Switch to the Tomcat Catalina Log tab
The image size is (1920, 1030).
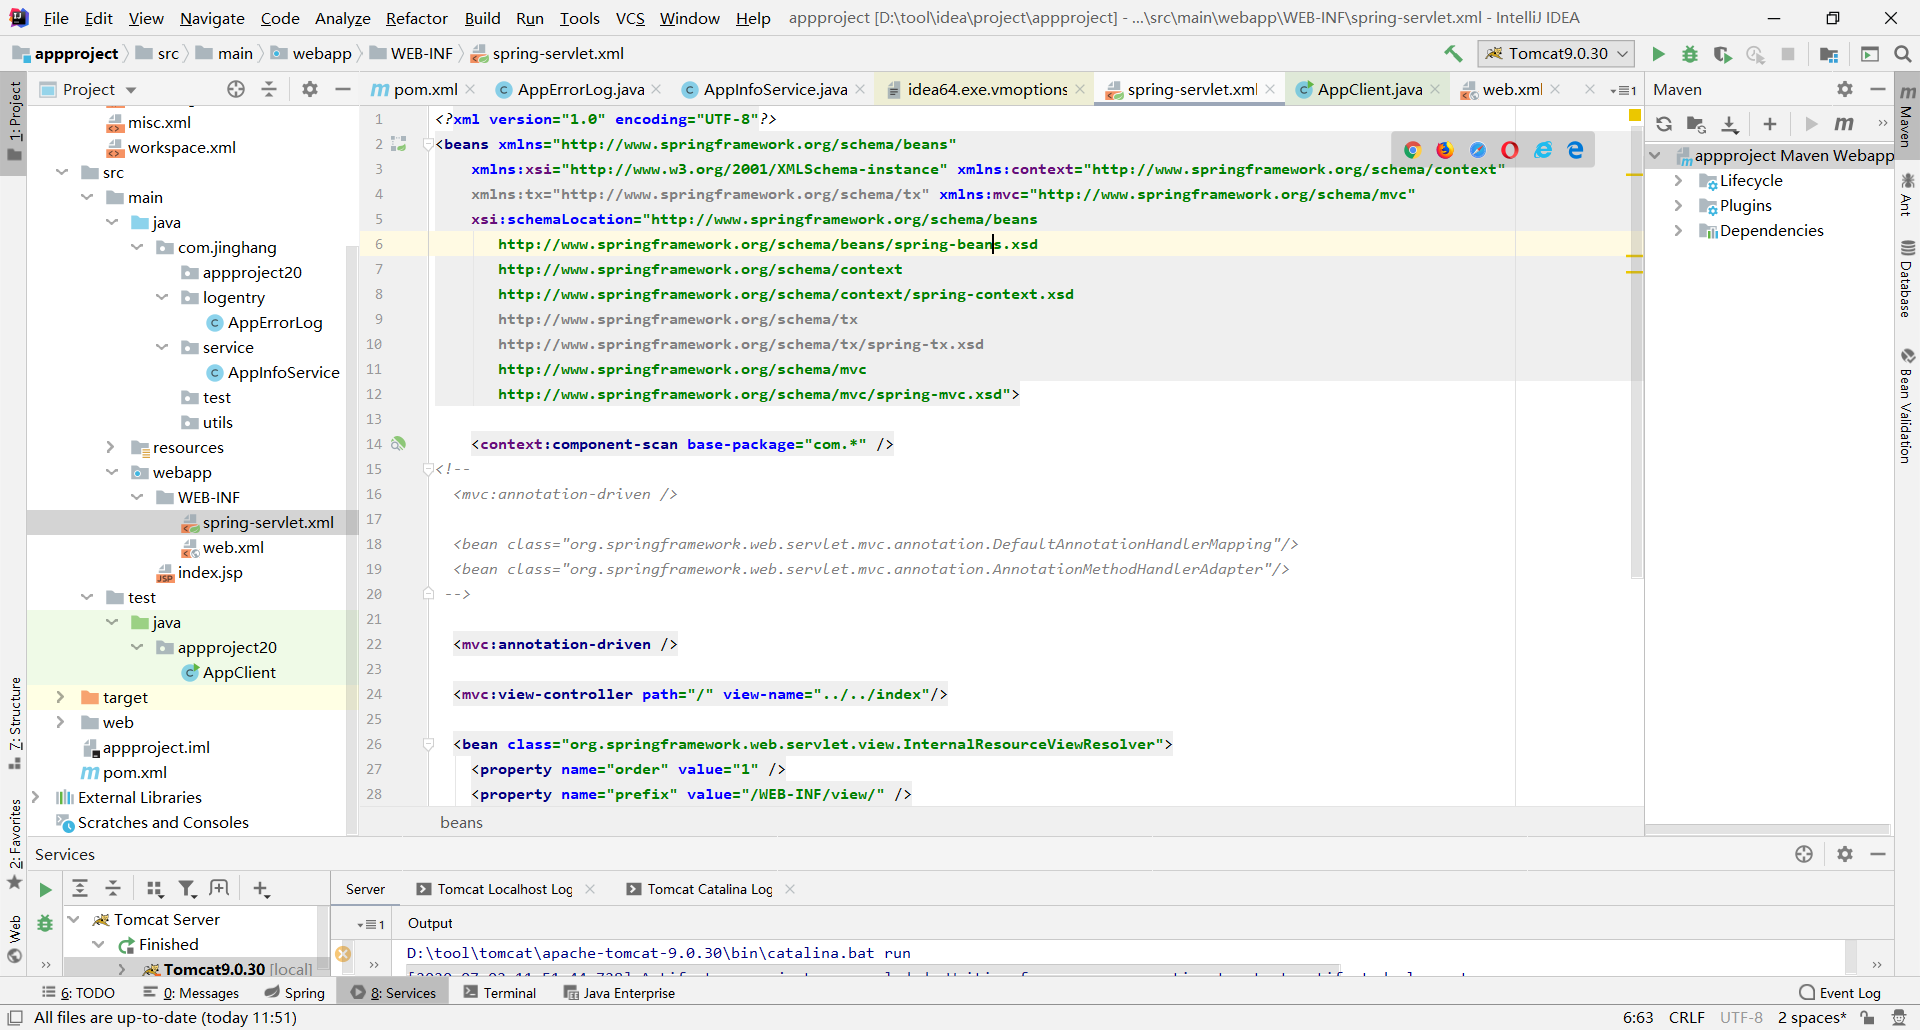click(709, 889)
